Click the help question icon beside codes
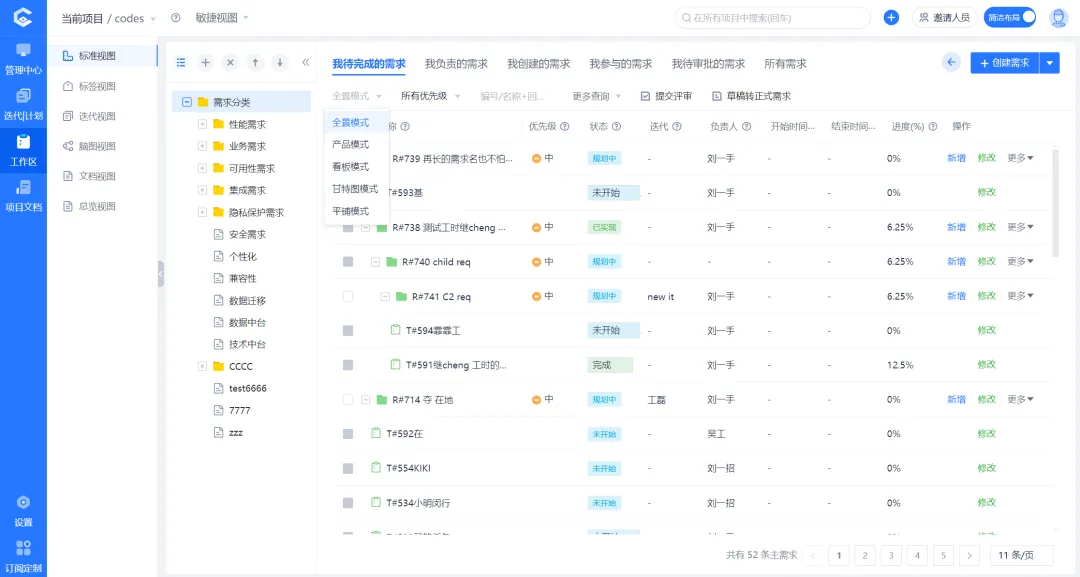The width and height of the screenshot is (1080, 577). click(176, 18)
